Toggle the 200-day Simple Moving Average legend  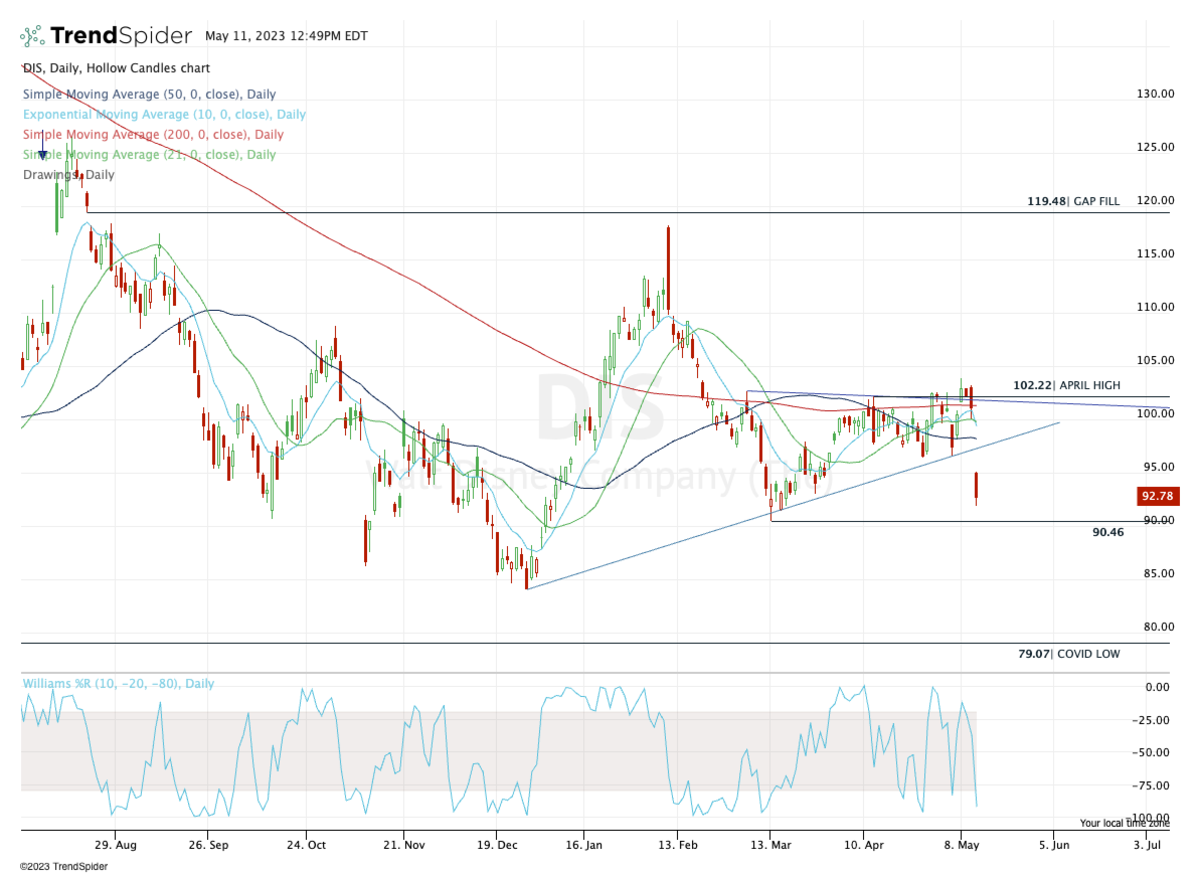[x=153, y=134]
